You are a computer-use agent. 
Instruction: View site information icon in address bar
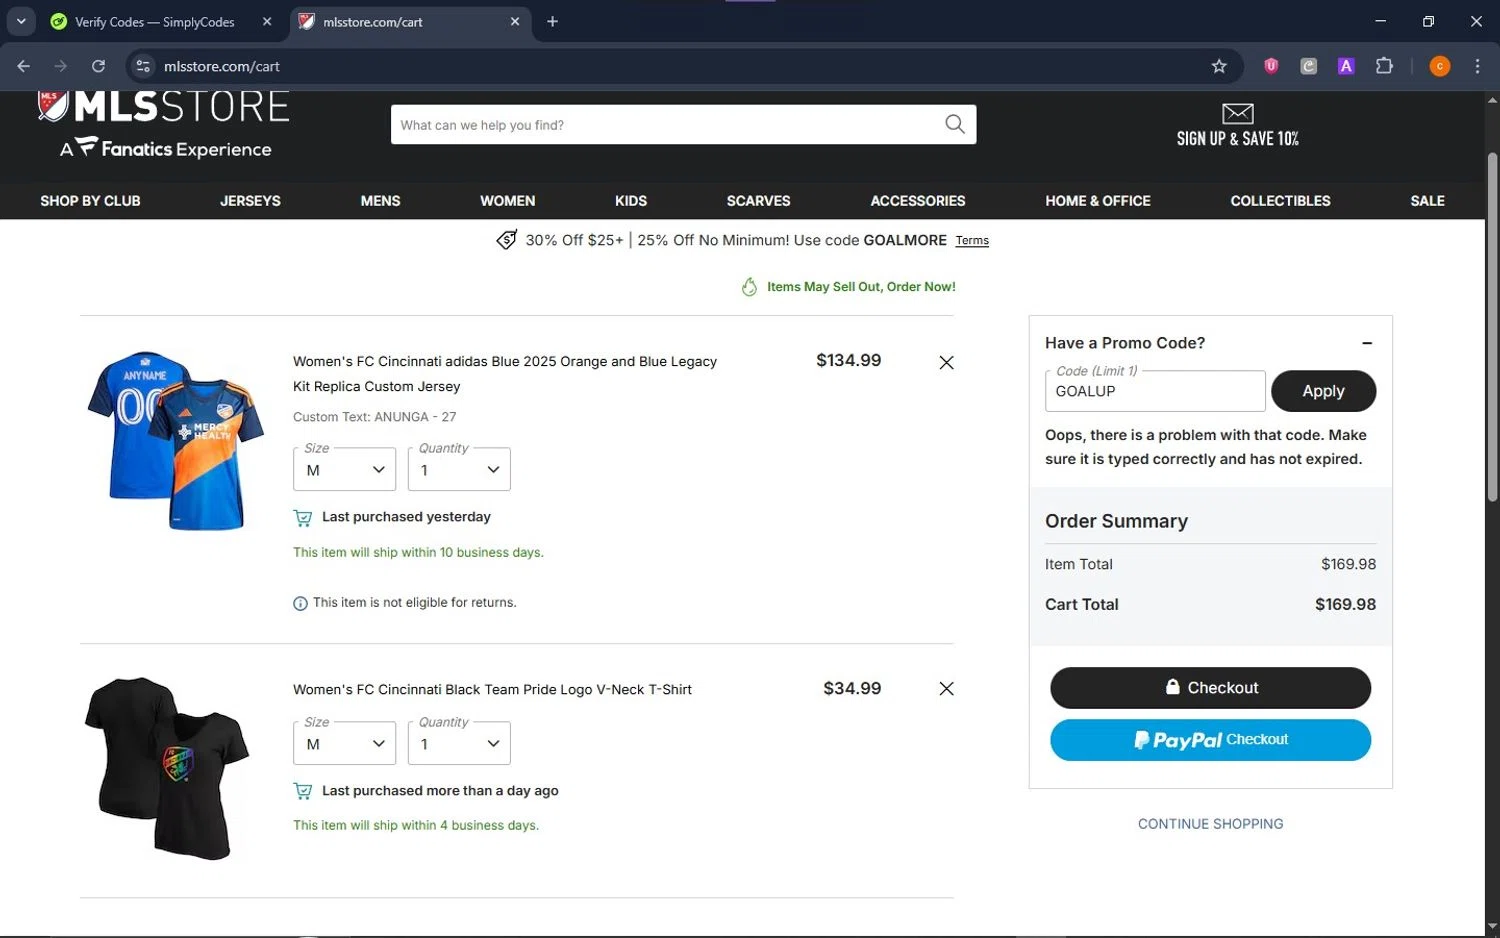(143, 66)
